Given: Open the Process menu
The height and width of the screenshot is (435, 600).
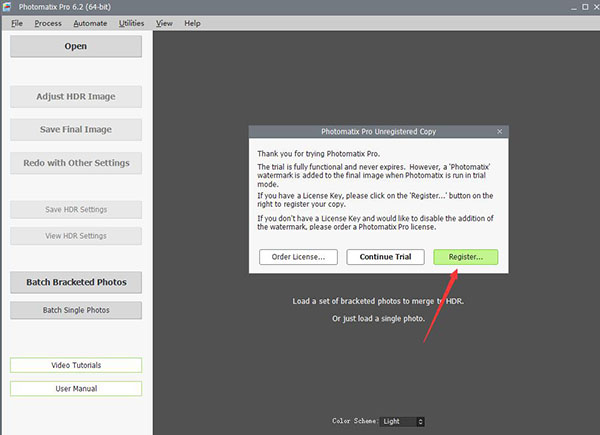Looking at the screenshot, I should 48,23.
